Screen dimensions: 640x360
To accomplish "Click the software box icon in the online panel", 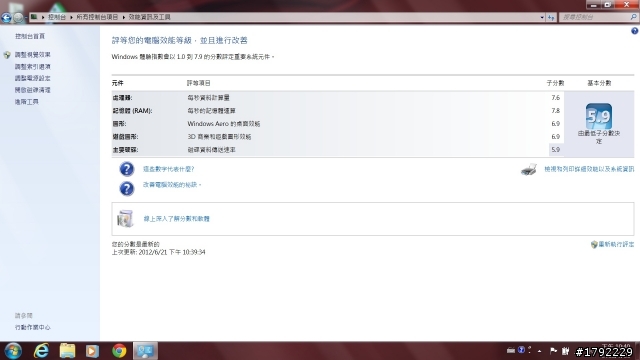I will [125, 219].
